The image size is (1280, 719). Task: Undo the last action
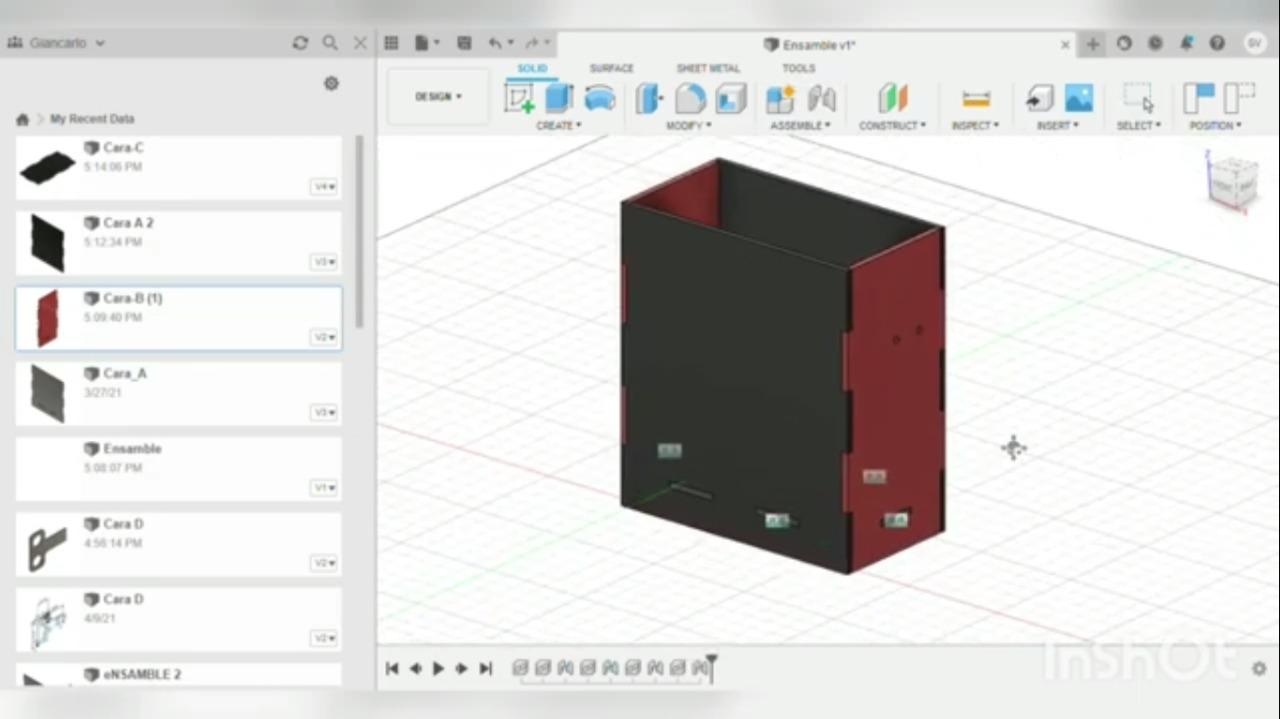(495, 43)
